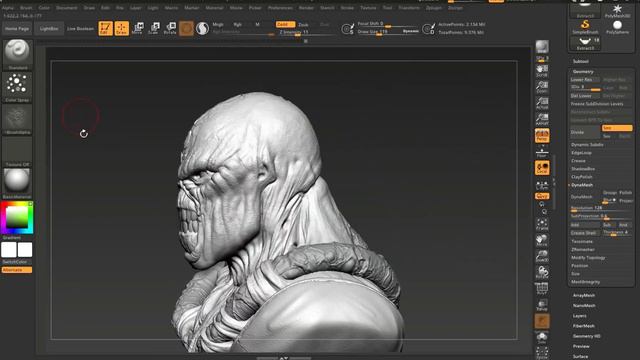Click the Frame mesh icon
Image resolution: width=640 pixels, height=360 pixels.
[x=542, y=224]
